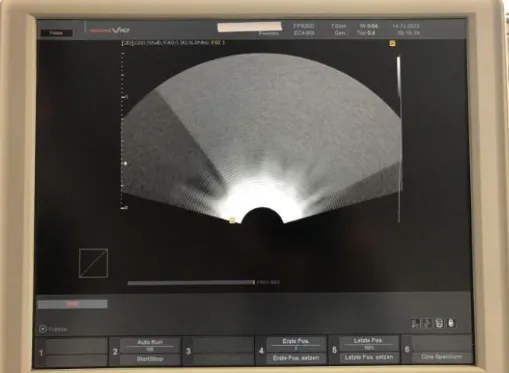Click the Voluson logo in the header
Screen dimensions: 509x373
(110, 30)
